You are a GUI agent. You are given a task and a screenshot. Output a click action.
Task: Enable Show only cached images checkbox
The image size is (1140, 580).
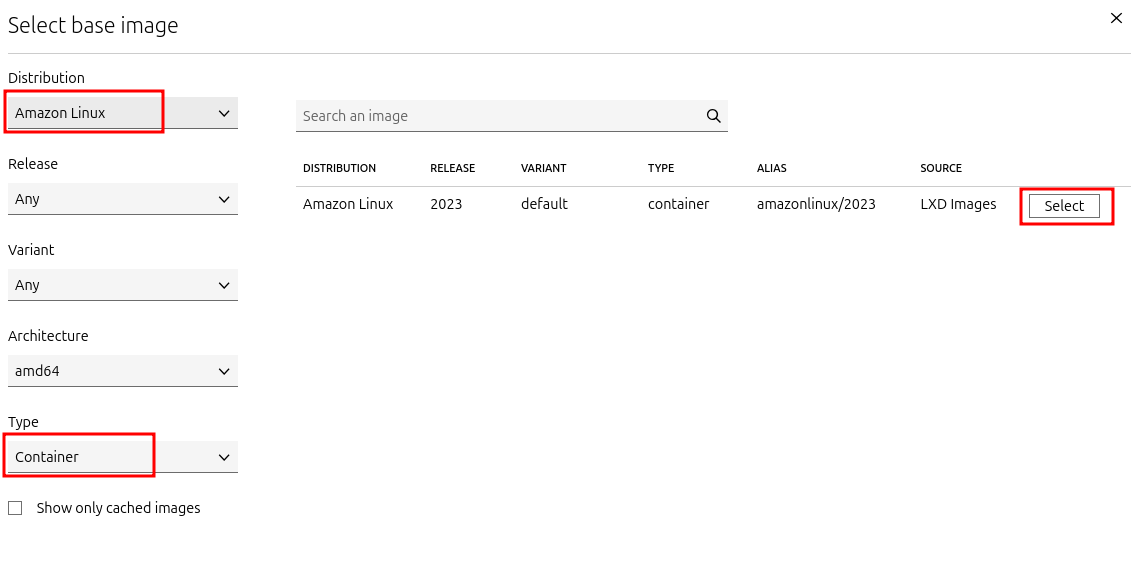[x=15, y=508]
